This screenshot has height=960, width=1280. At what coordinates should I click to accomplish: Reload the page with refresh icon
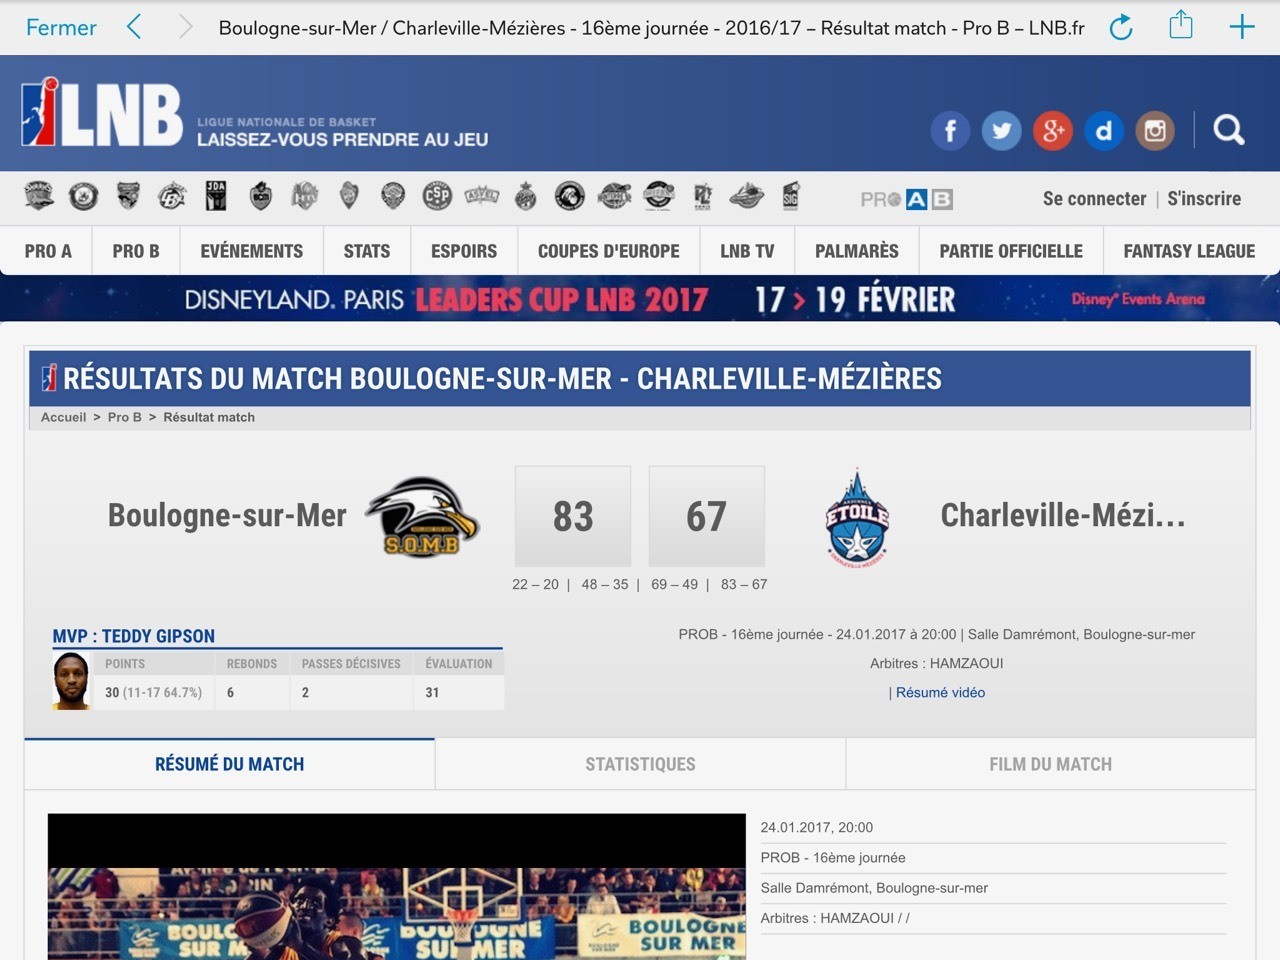[1121, 27]
